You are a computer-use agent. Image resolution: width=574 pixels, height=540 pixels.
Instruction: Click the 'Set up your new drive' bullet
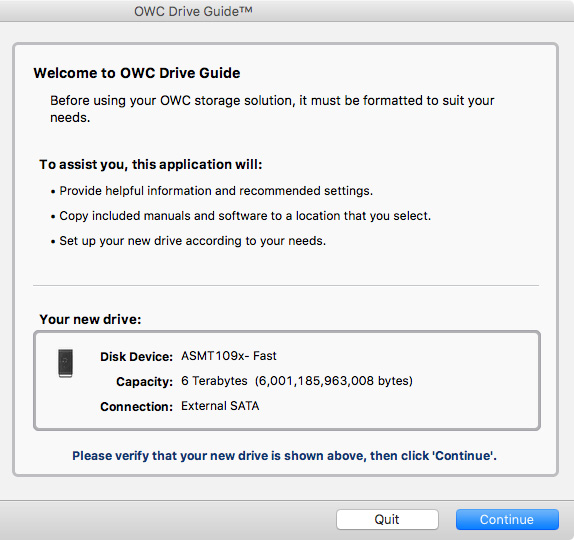(188, 241)
